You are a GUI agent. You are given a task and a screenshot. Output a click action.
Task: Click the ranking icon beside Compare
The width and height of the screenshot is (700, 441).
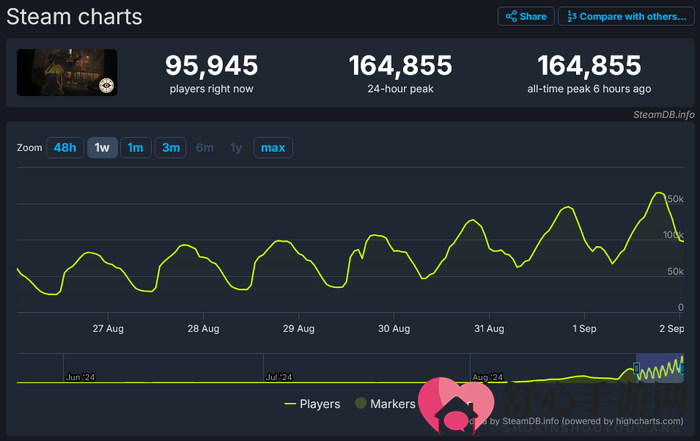coord(571,17)
